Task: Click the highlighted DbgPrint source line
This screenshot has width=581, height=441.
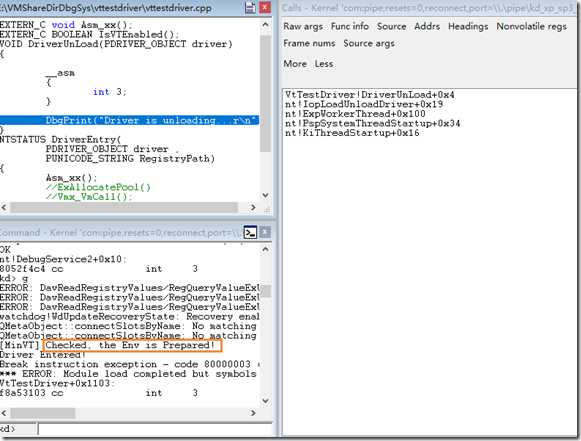Action: point(129,120)
